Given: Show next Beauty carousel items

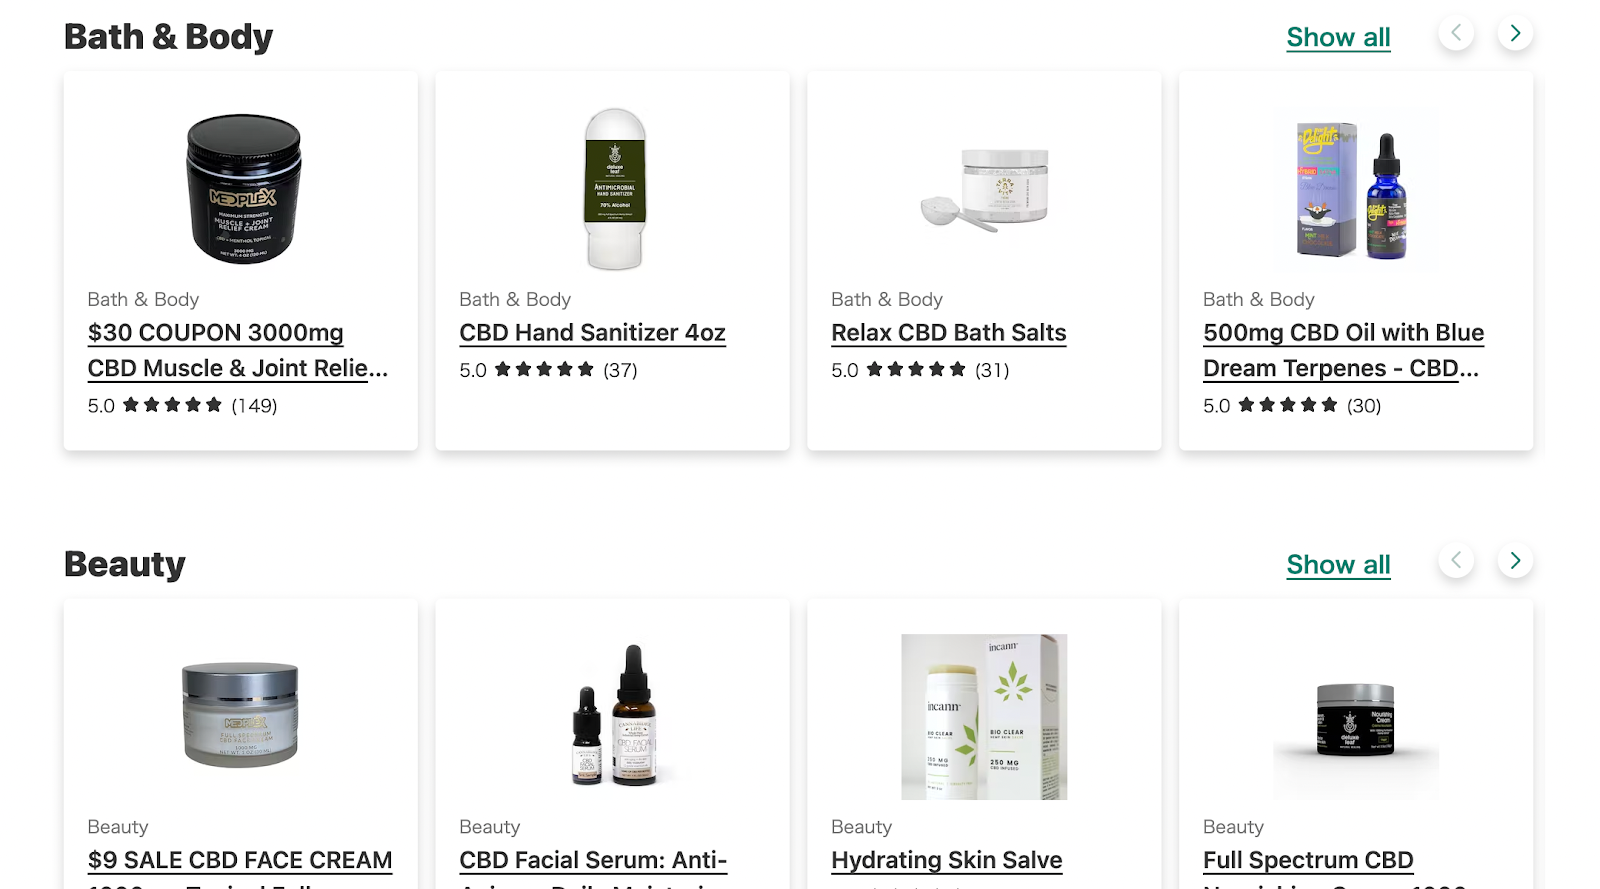Looking at the screenshot, I should click(1515, 561).
